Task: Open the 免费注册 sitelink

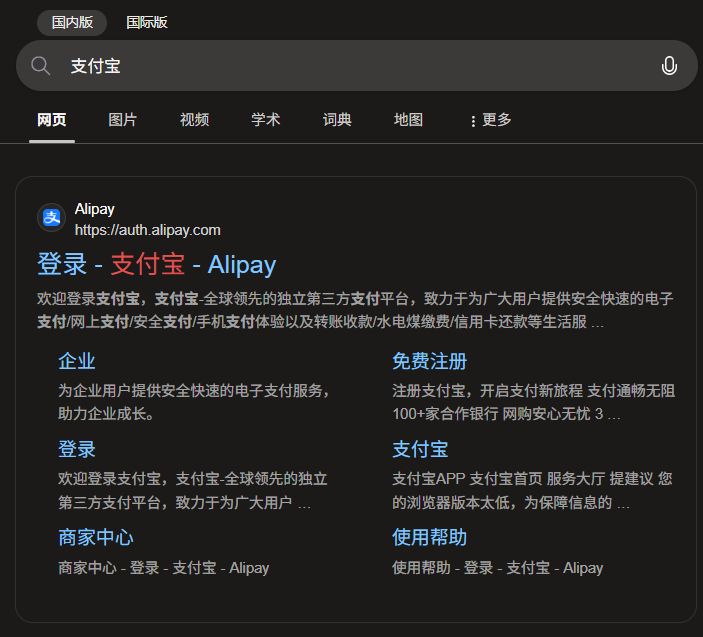Action: click(430, 361)
